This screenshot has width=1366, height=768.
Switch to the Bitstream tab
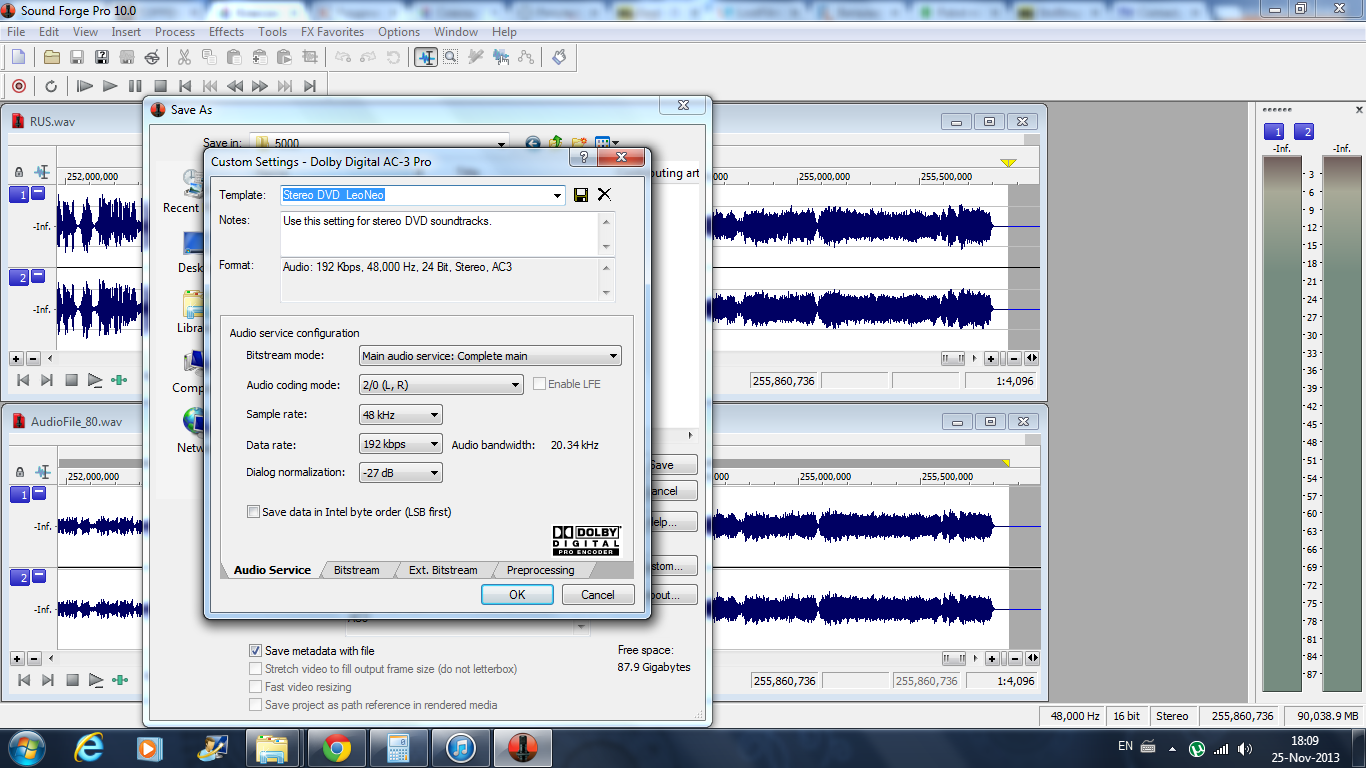(356, 570)
